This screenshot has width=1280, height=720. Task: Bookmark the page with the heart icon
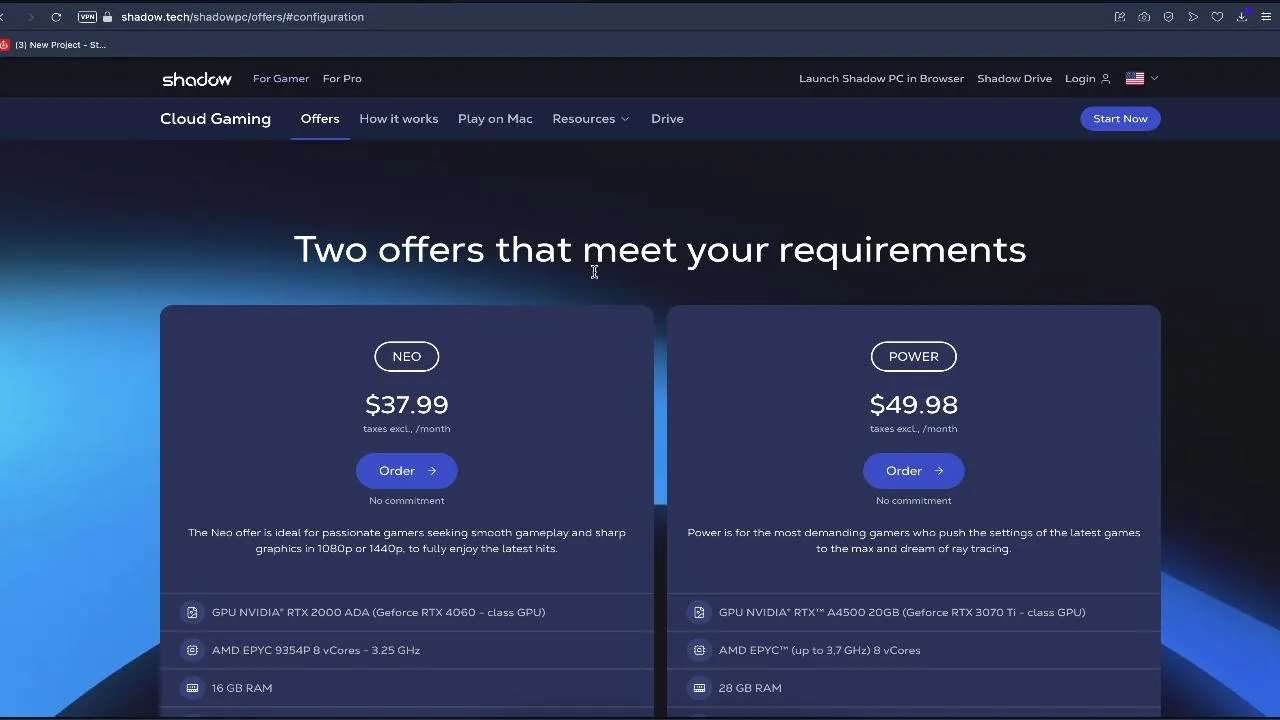(x=1217, y=17)
